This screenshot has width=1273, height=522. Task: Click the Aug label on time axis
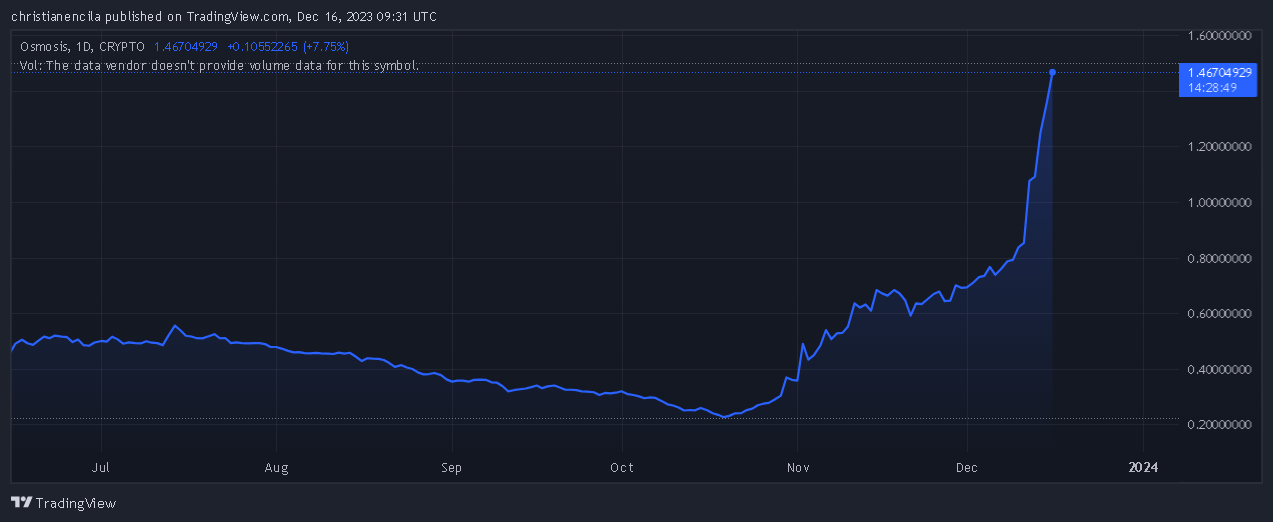tap(277, 467)
